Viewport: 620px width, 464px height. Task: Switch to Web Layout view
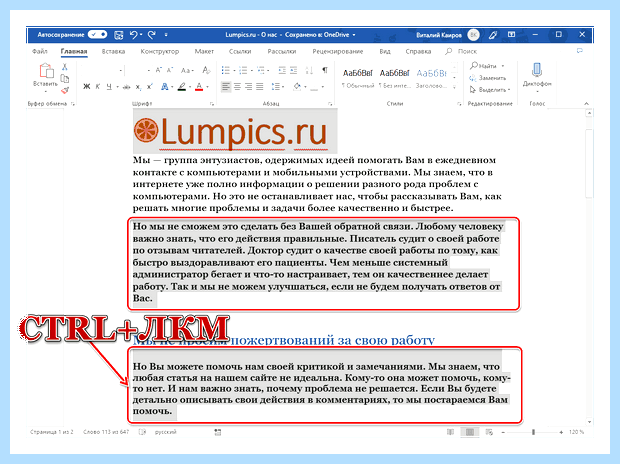pyautogui.click(x=489, y=432)
